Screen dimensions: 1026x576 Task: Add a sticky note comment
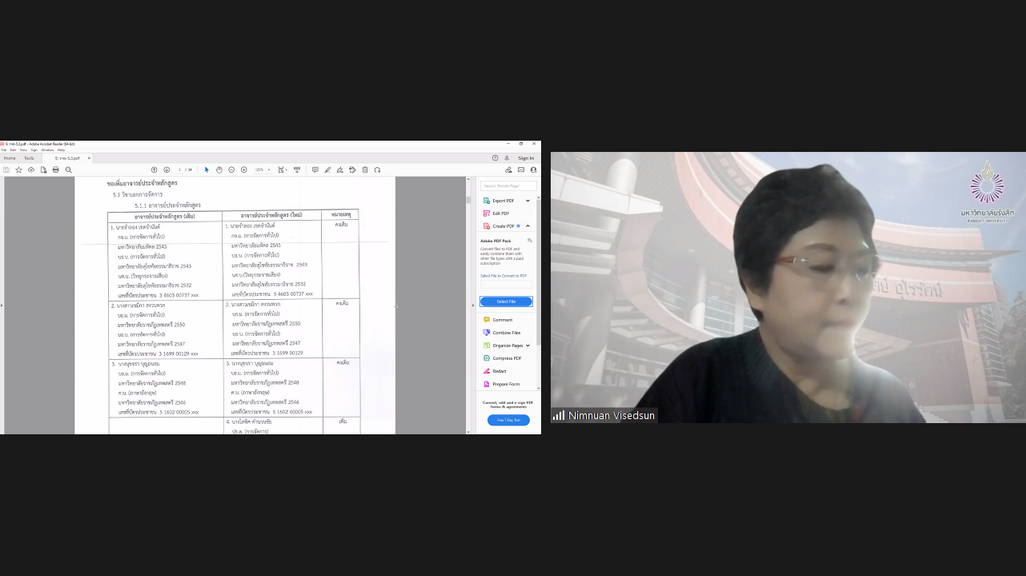[x=315, y=170]
